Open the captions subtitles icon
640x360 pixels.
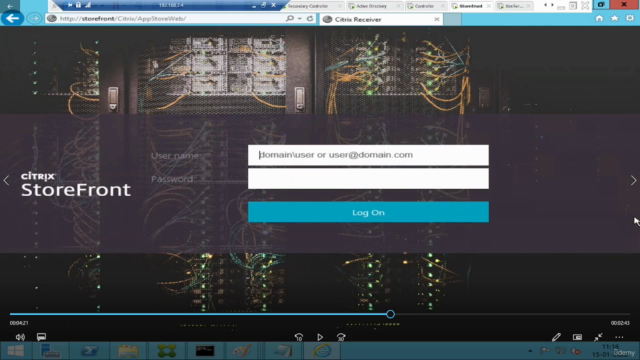point(41,337)
